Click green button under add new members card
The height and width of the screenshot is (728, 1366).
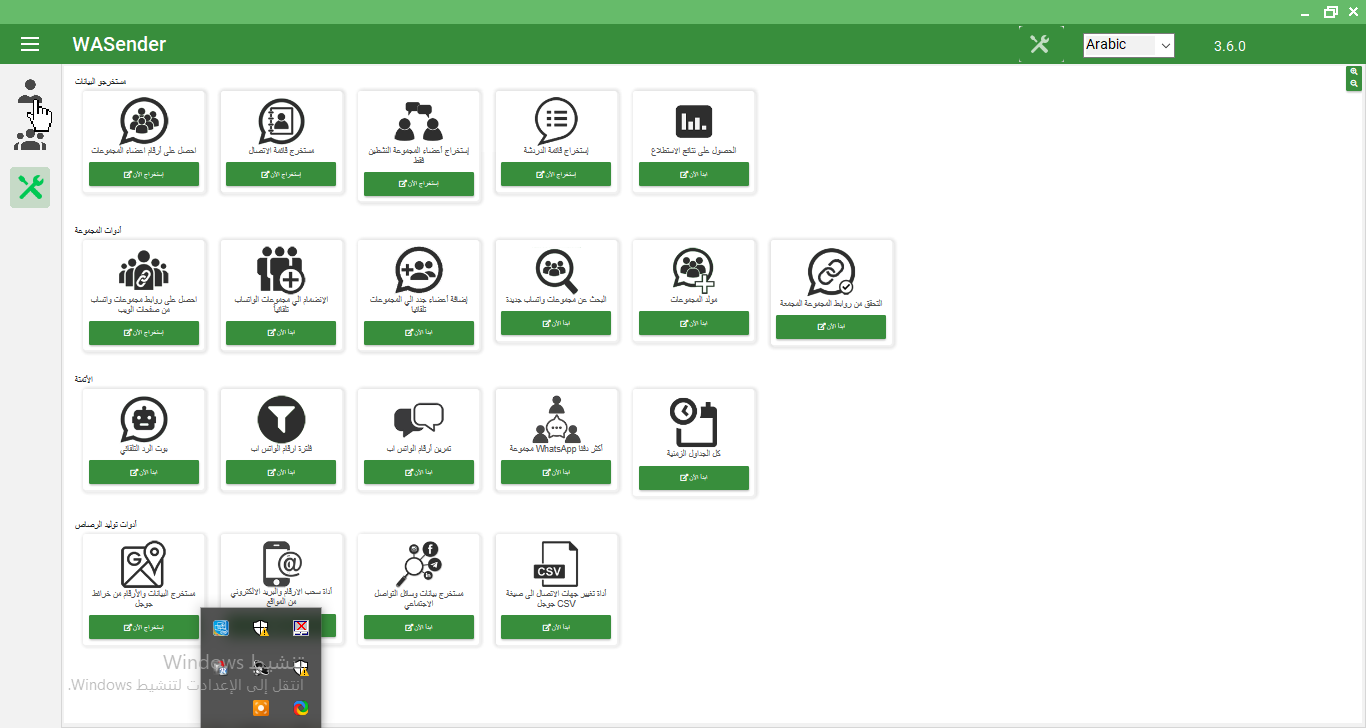pos(418,333)
